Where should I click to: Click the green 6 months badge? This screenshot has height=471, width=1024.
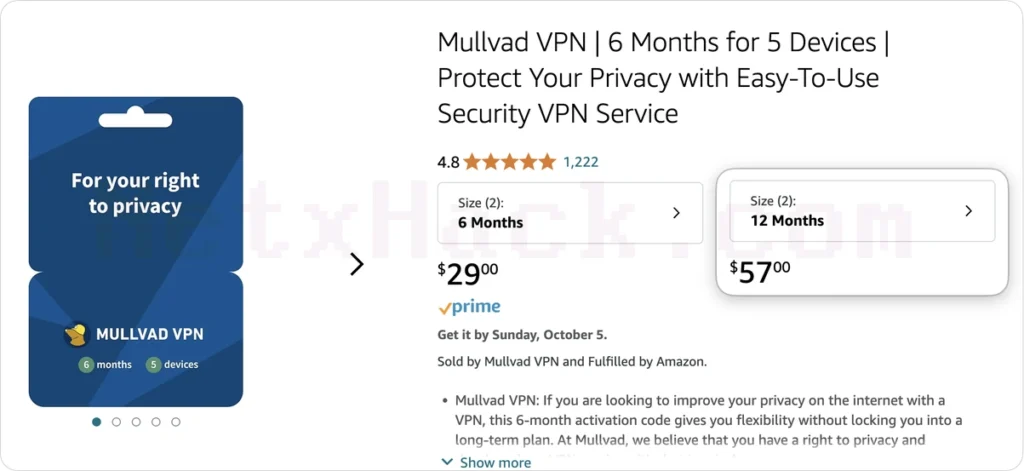point(86,365)
